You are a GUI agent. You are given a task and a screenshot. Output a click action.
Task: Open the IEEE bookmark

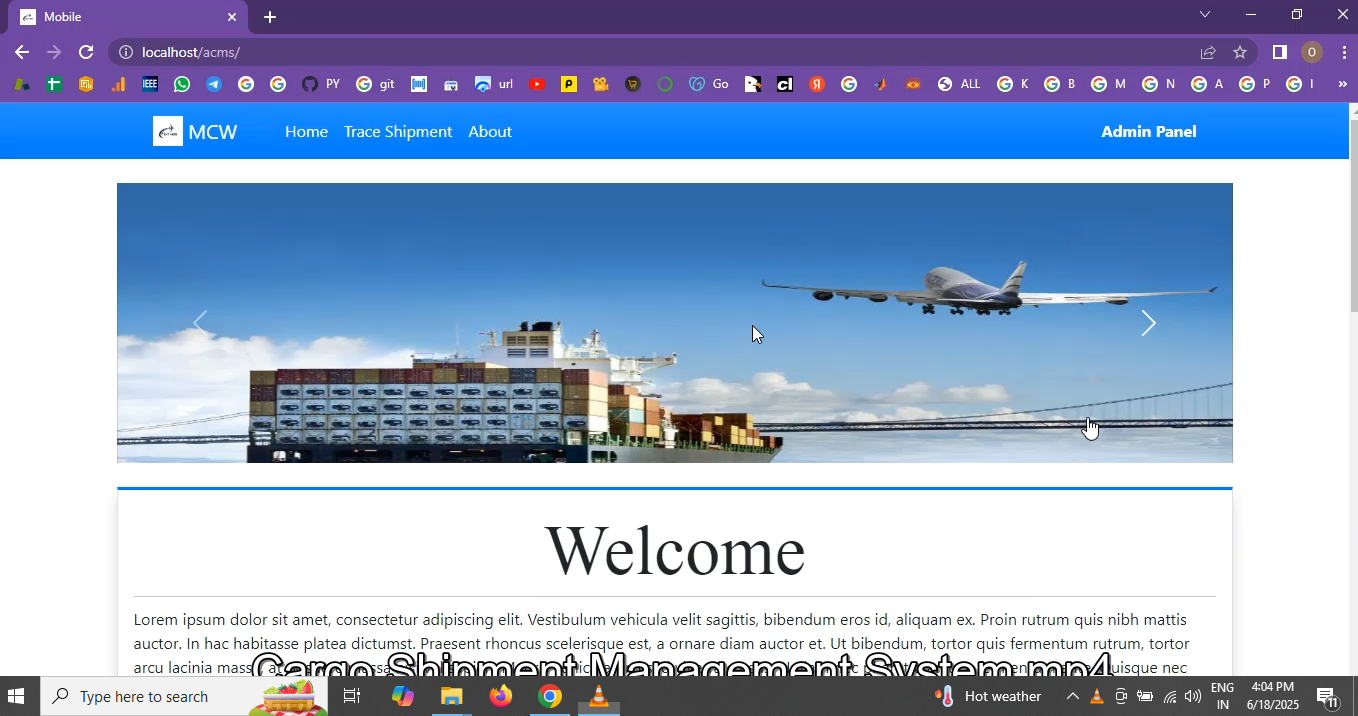point(150,84)
